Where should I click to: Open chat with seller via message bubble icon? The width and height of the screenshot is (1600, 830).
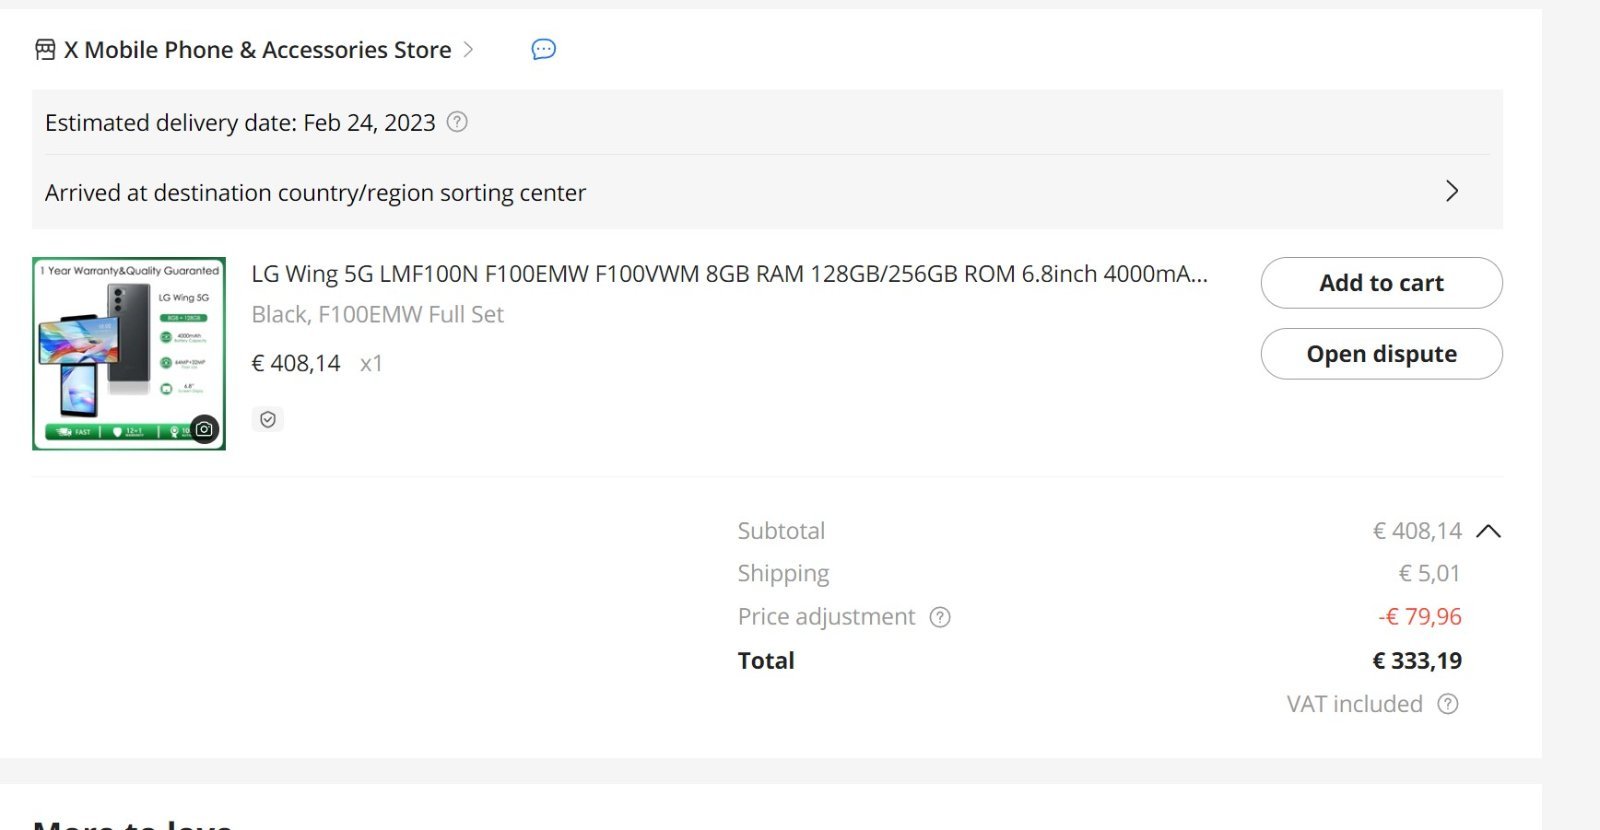543,49
